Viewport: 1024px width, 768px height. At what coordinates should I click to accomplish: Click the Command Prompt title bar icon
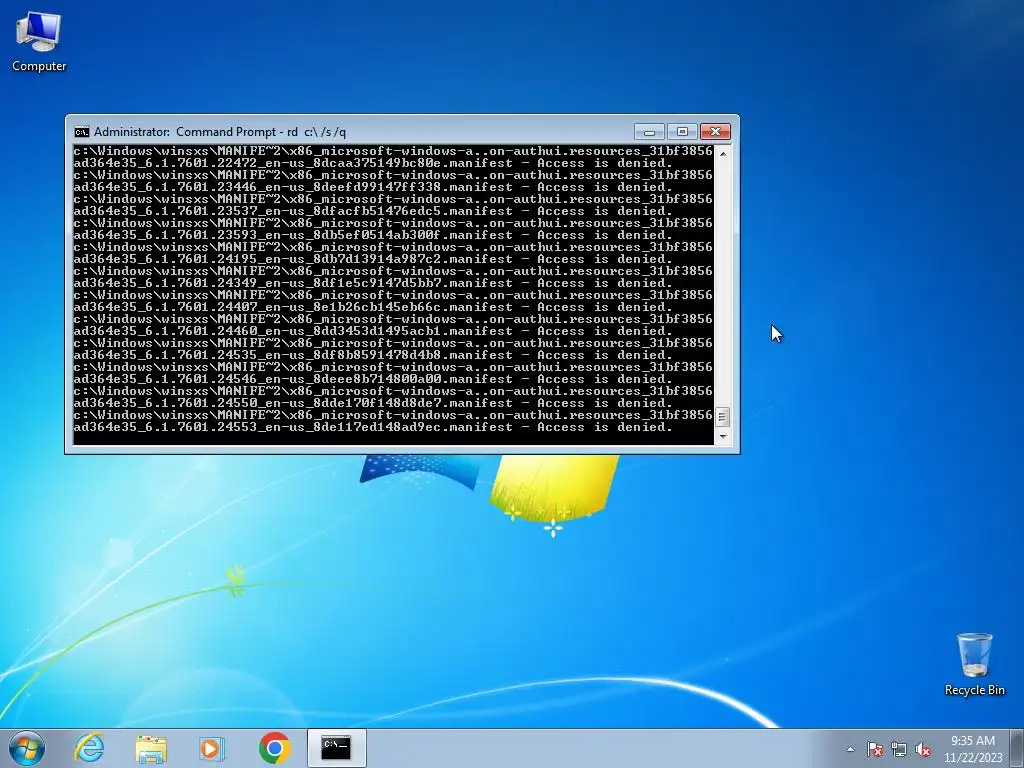pyautogui.click(x=82, y=132)
